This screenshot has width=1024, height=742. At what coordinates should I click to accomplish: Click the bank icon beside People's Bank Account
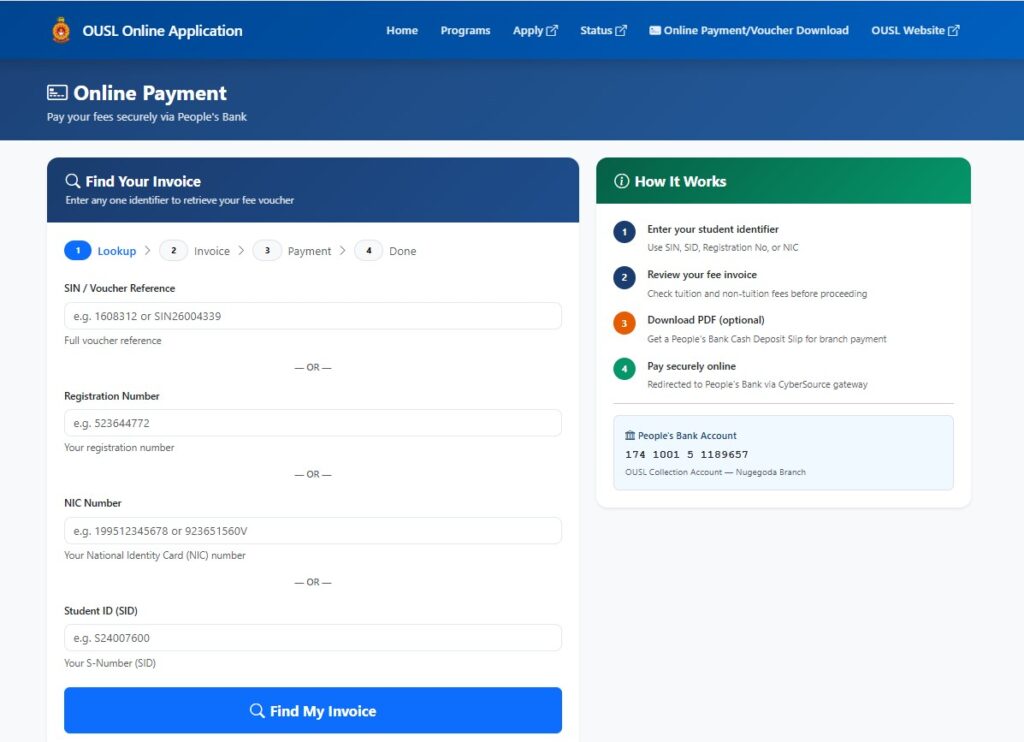point(630,436)
